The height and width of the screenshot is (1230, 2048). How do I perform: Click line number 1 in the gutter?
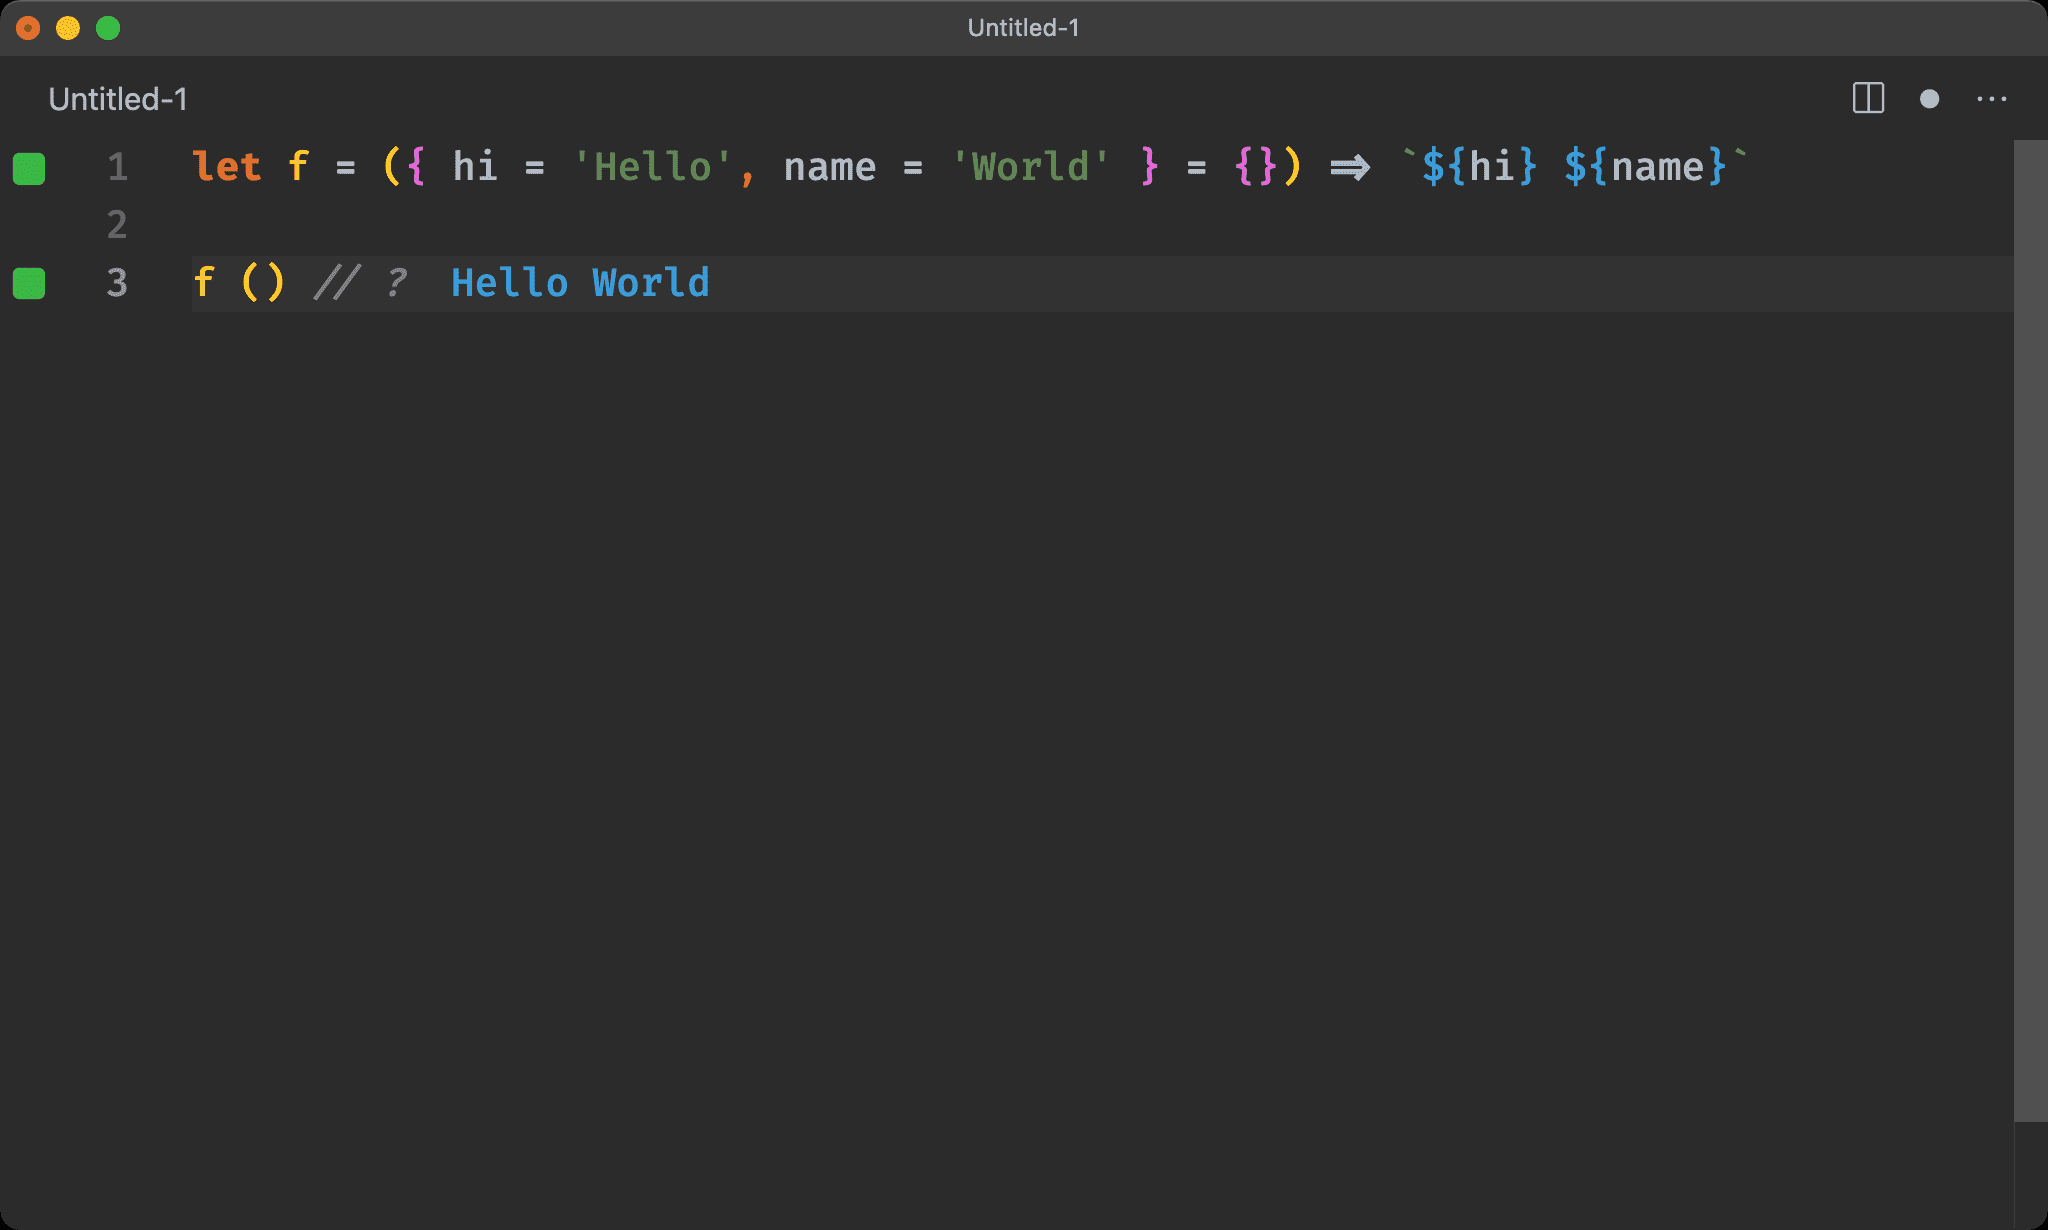[x=117, y=167]
